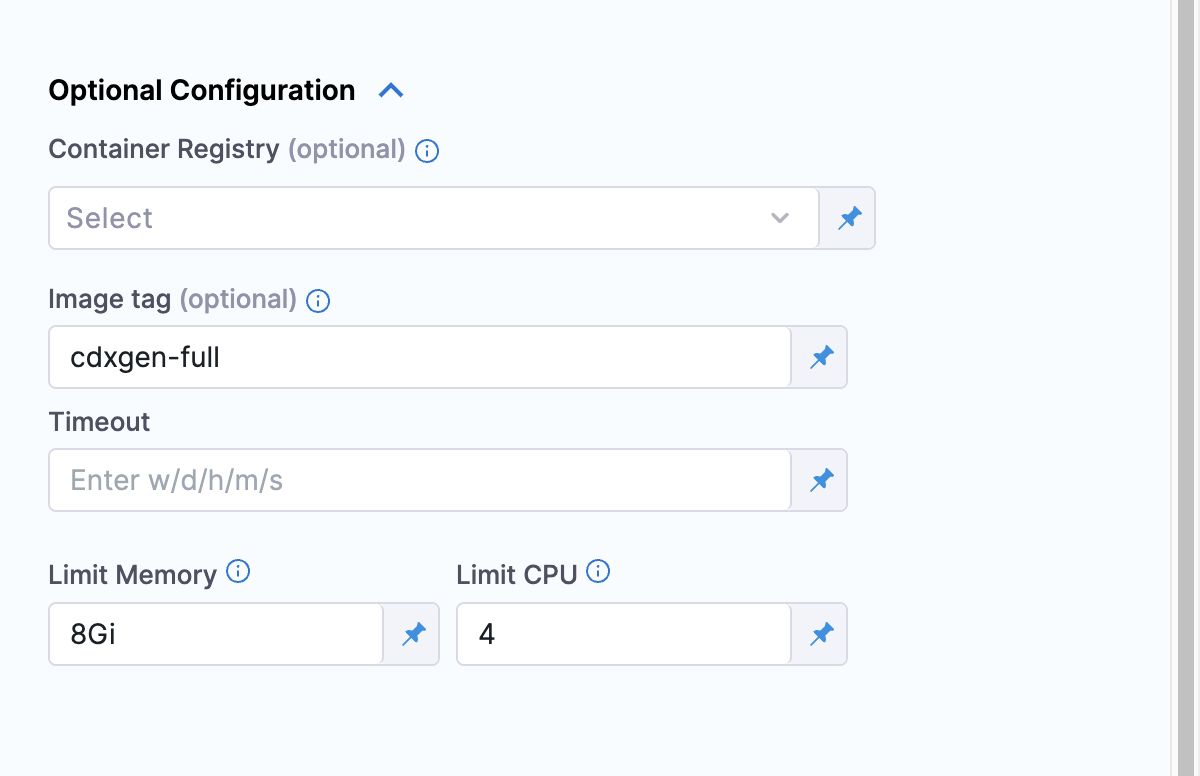Click the pin icon beside Limit Memory

[413, 634]
